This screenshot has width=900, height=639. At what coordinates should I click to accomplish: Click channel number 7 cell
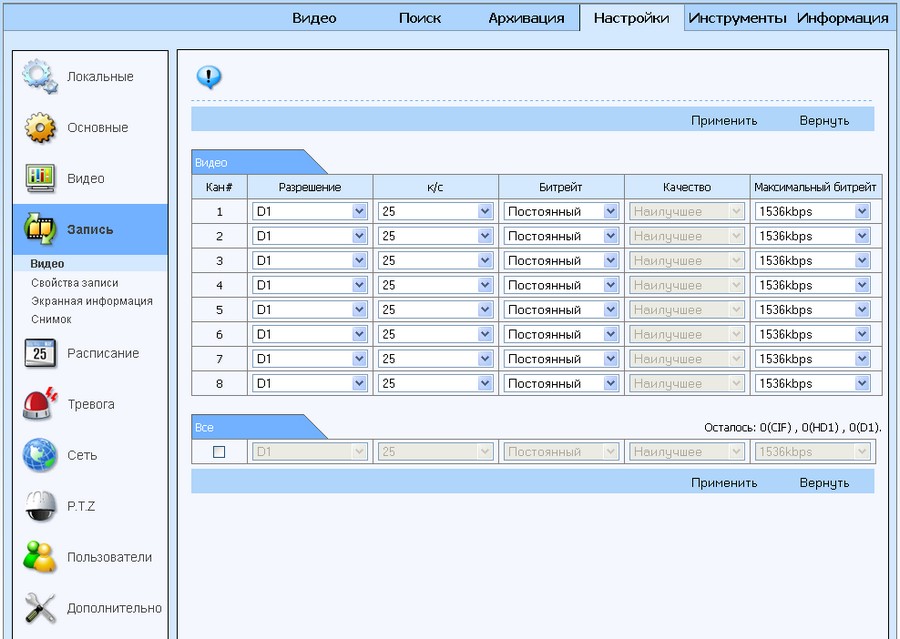pyautogui.click(x=219, y=359)
